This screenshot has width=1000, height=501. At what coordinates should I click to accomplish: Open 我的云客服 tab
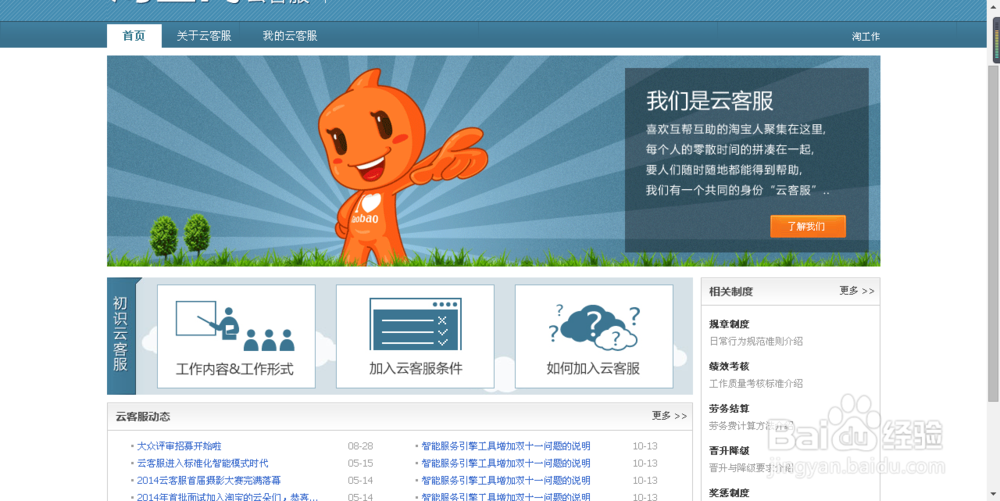[x=290, y=36]
